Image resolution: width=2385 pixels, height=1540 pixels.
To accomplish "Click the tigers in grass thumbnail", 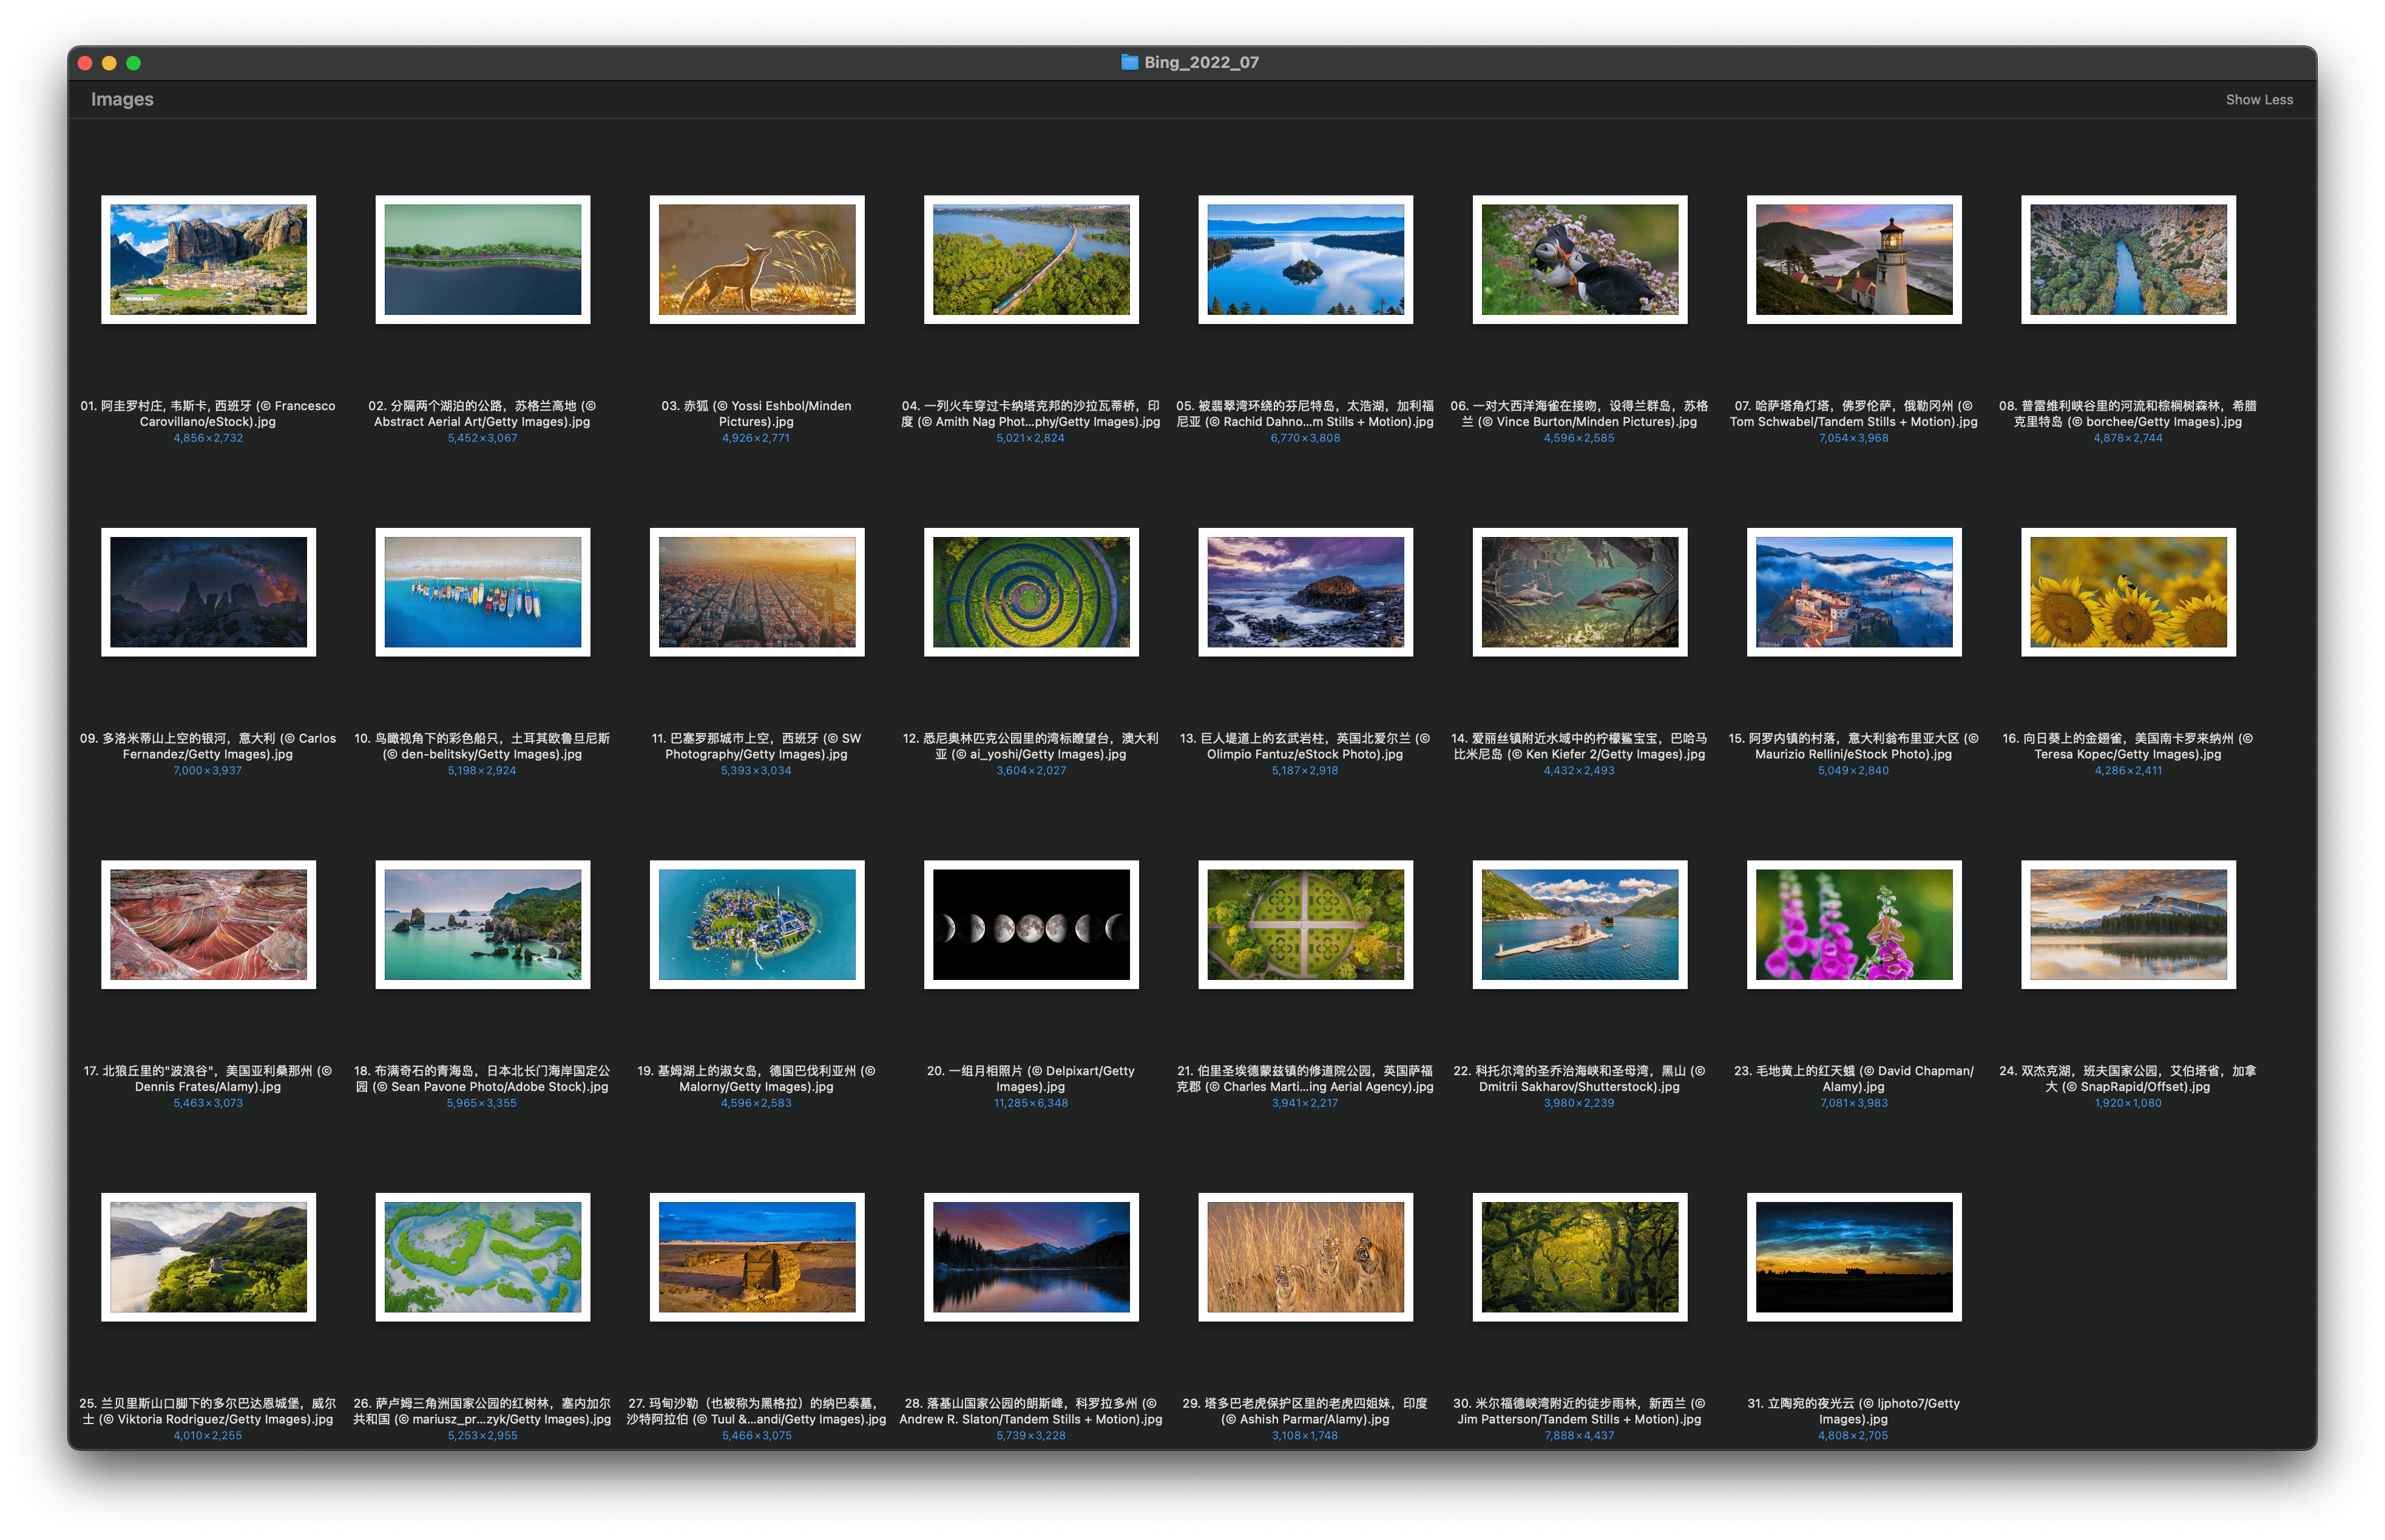I will pos(1305,1257).
